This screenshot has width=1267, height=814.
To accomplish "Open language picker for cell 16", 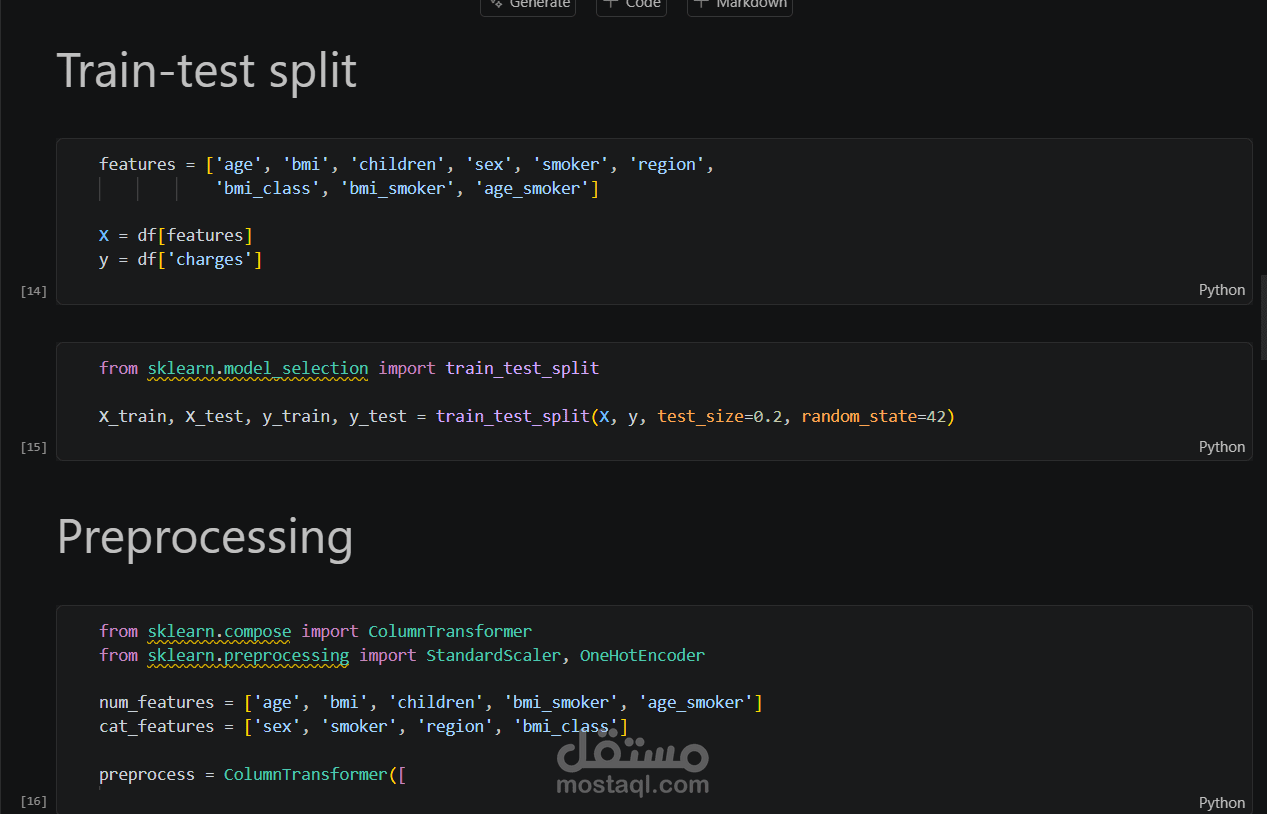I will pos(1222,803).
